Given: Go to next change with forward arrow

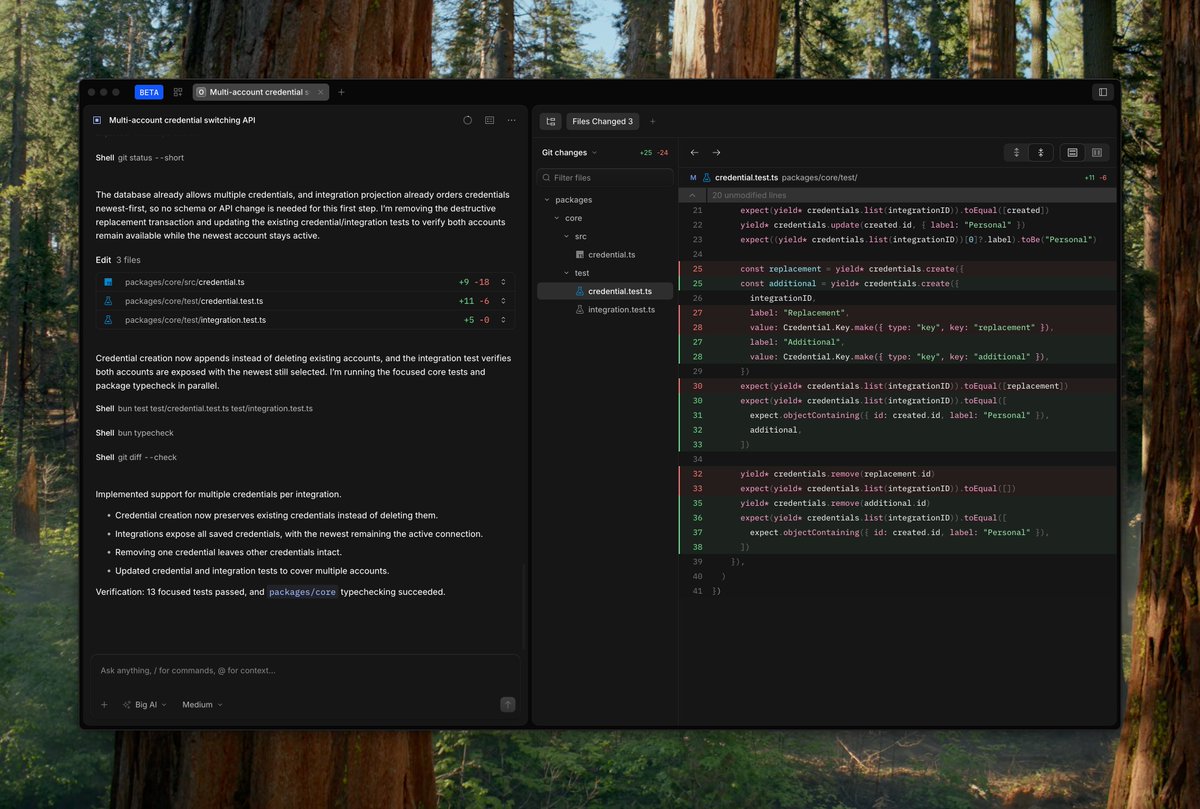Looking at the screenshot, I should (x=716, y=153).
